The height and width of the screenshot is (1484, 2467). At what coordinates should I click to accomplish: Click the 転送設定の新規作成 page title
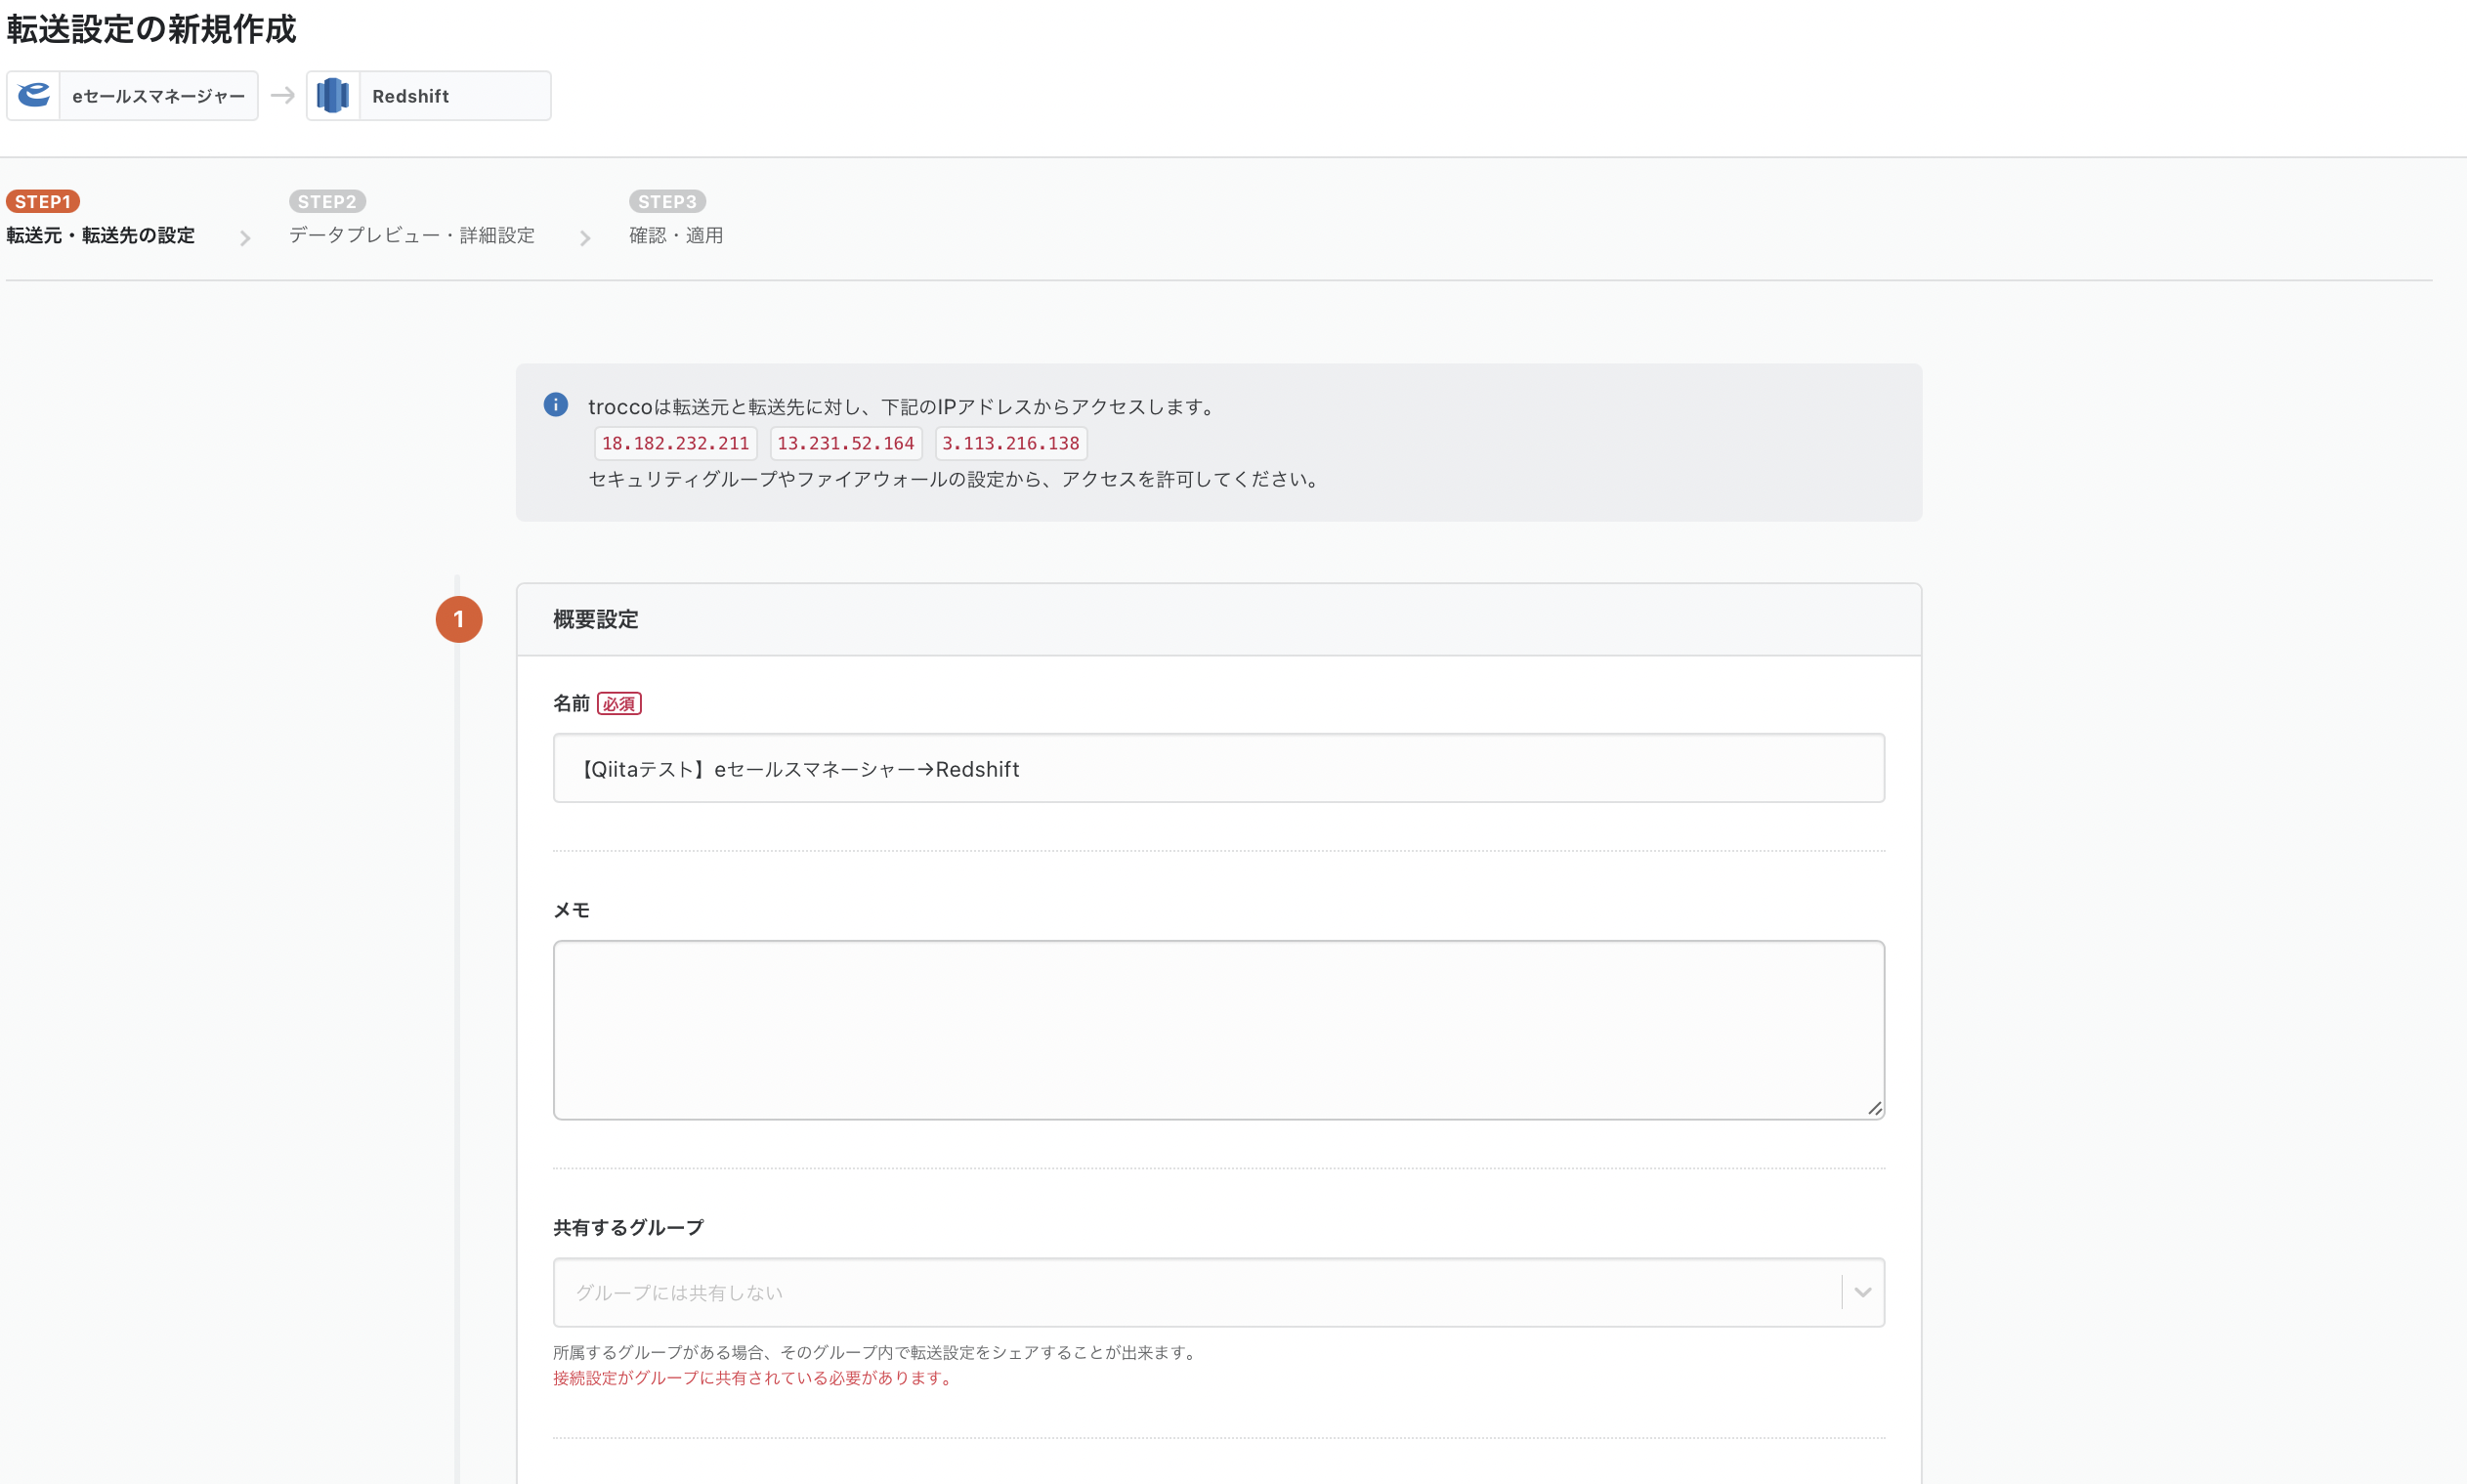(152, 29)
